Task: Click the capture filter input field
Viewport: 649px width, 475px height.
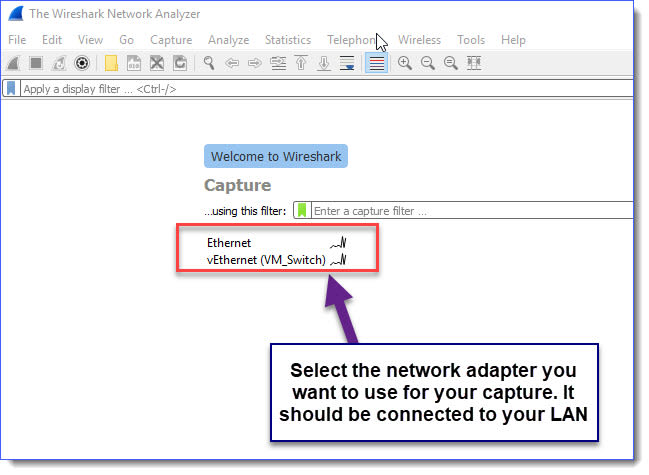Action: click(x=473, y=211)
